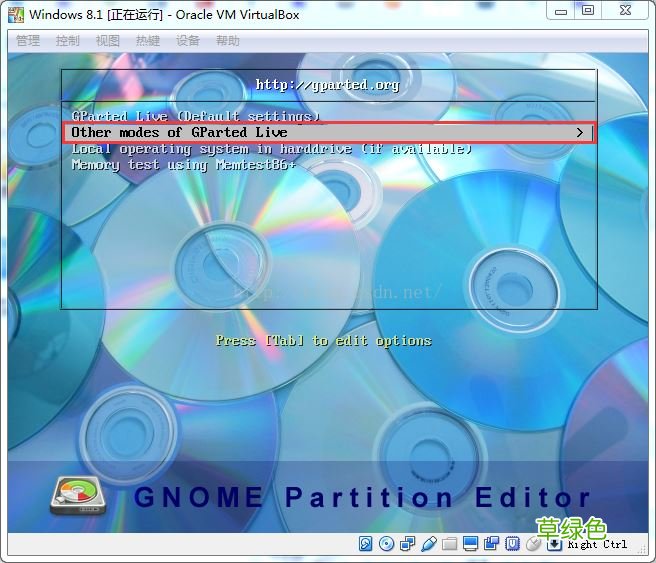Select Local operating system in harddrive entry
This screenshot has height=563, width=656.
272,149
